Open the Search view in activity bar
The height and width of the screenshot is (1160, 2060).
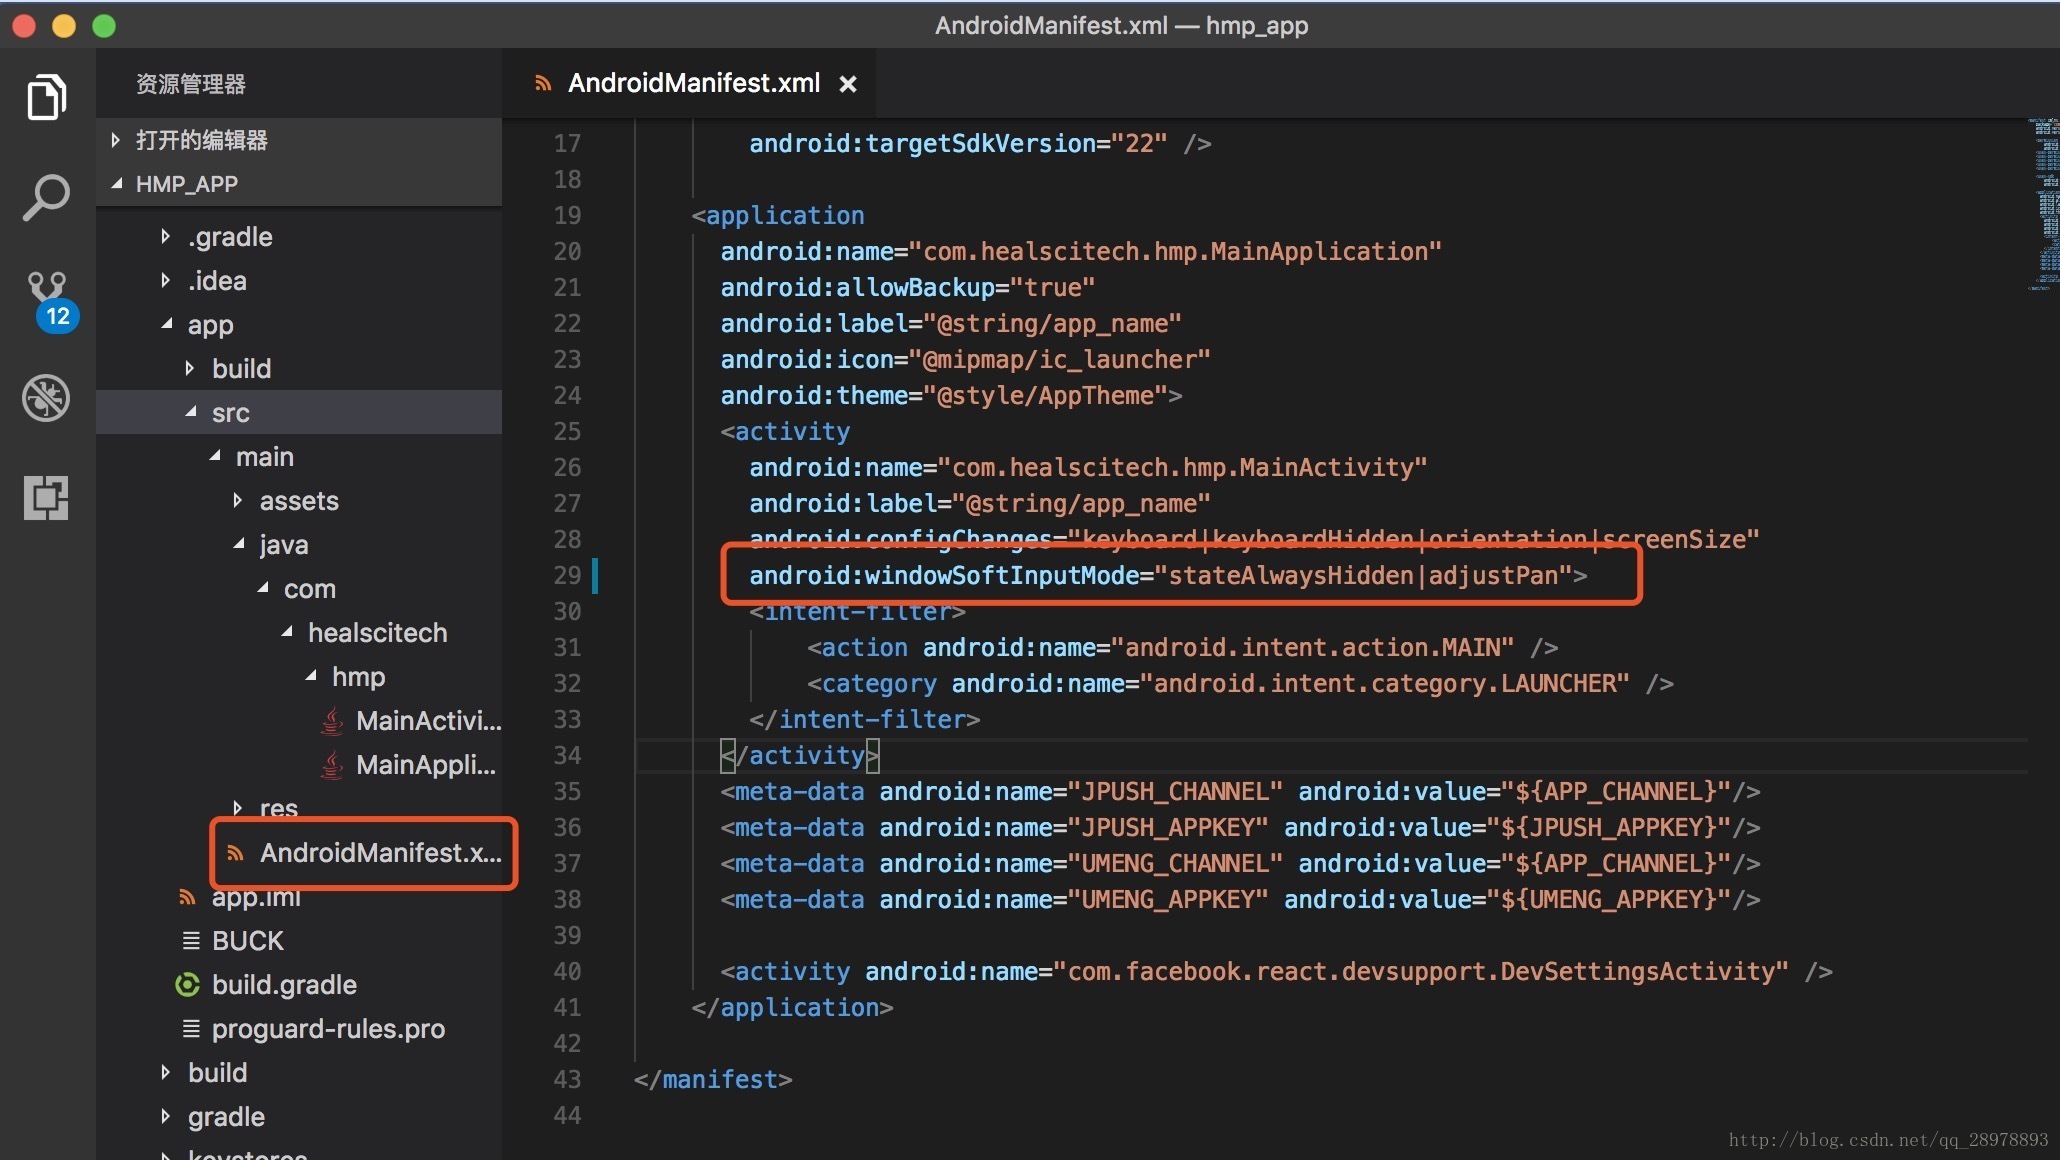click(x=46, y=197)
